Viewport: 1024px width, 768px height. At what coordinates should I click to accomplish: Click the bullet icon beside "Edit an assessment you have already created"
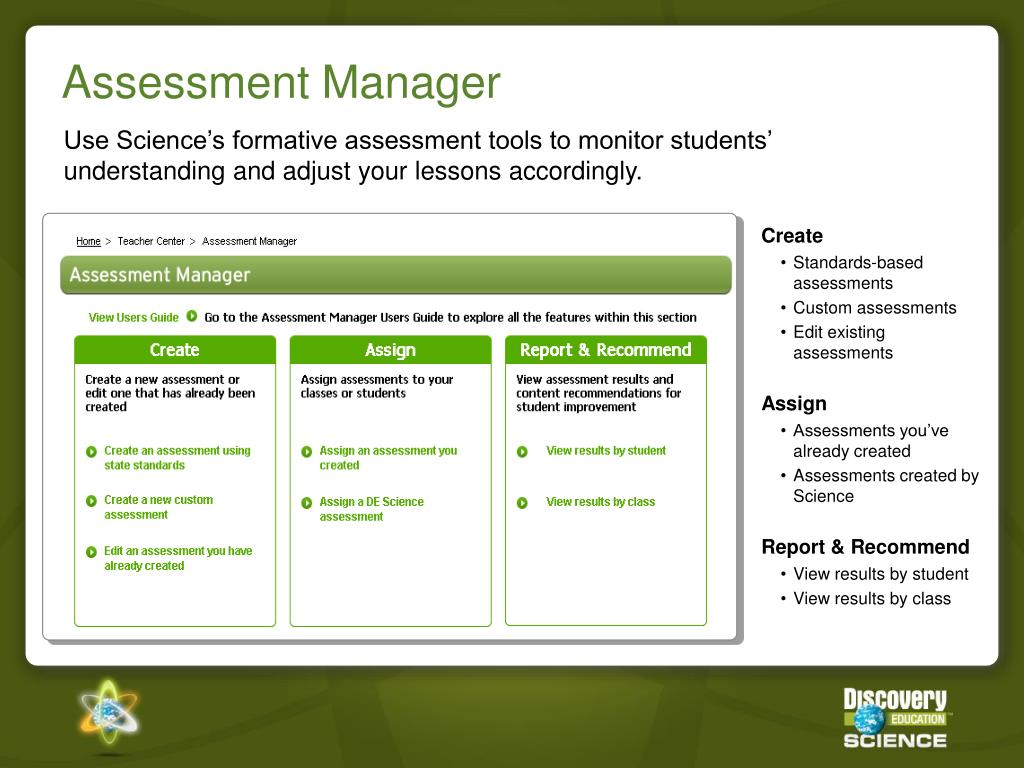(x=91, y=552)
